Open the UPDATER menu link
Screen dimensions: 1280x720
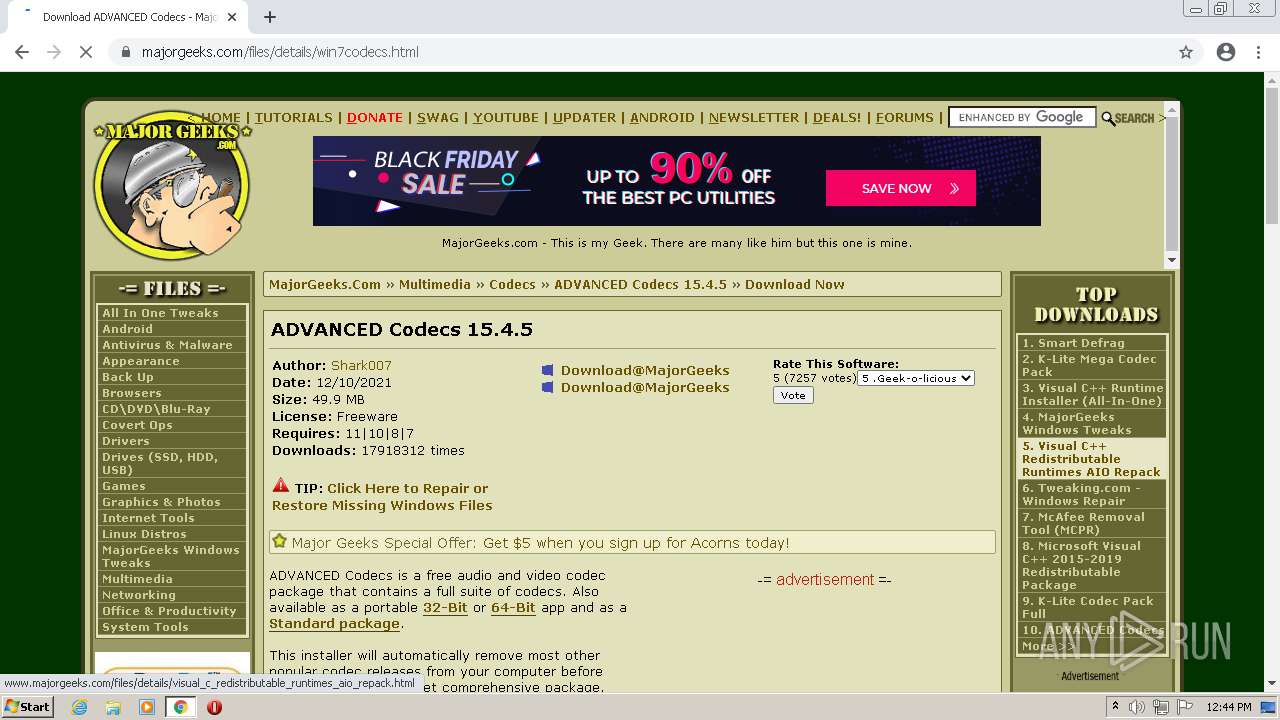pos(584,117)
